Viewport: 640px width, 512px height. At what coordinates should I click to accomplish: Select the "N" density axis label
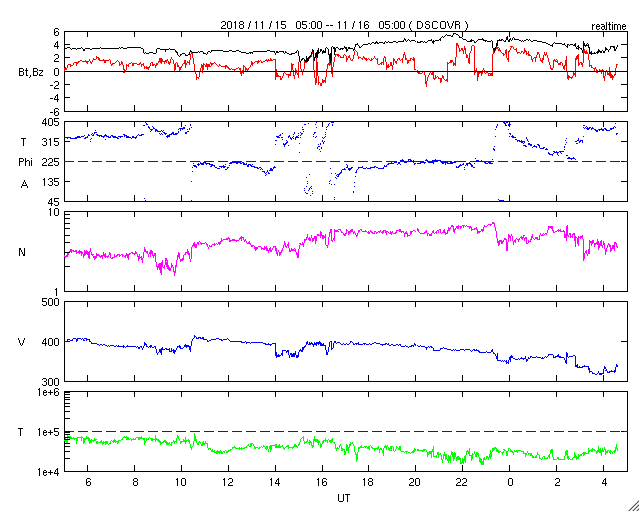22,252
